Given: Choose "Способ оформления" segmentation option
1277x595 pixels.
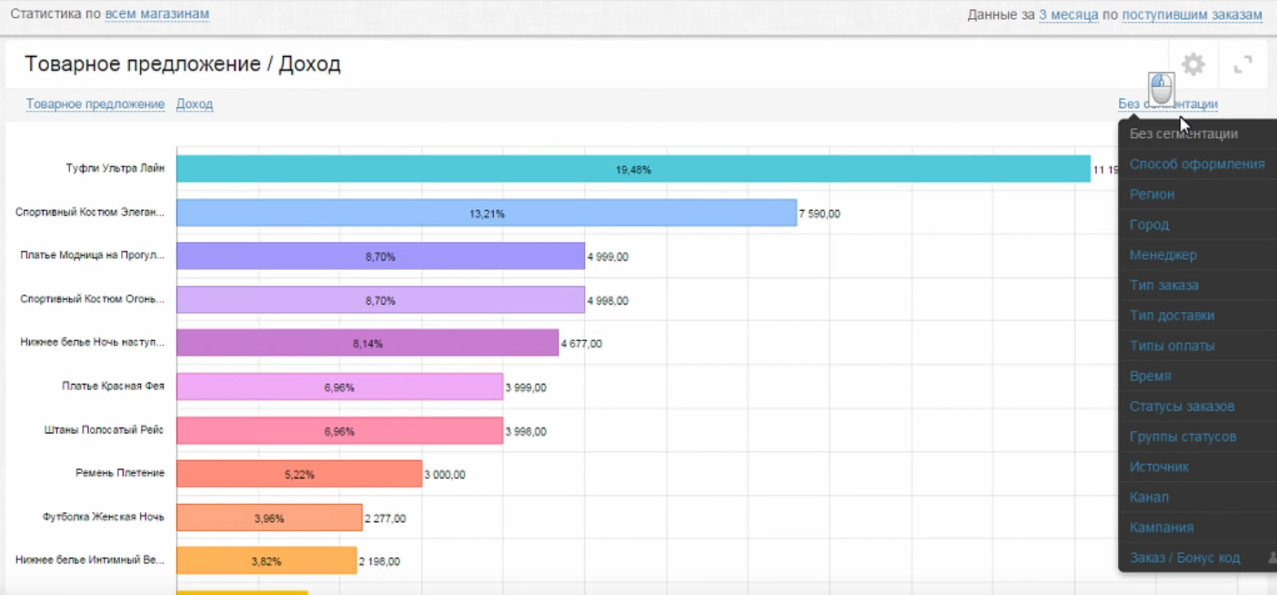Looking at the screenshot, I should [x=1196, y=164].
